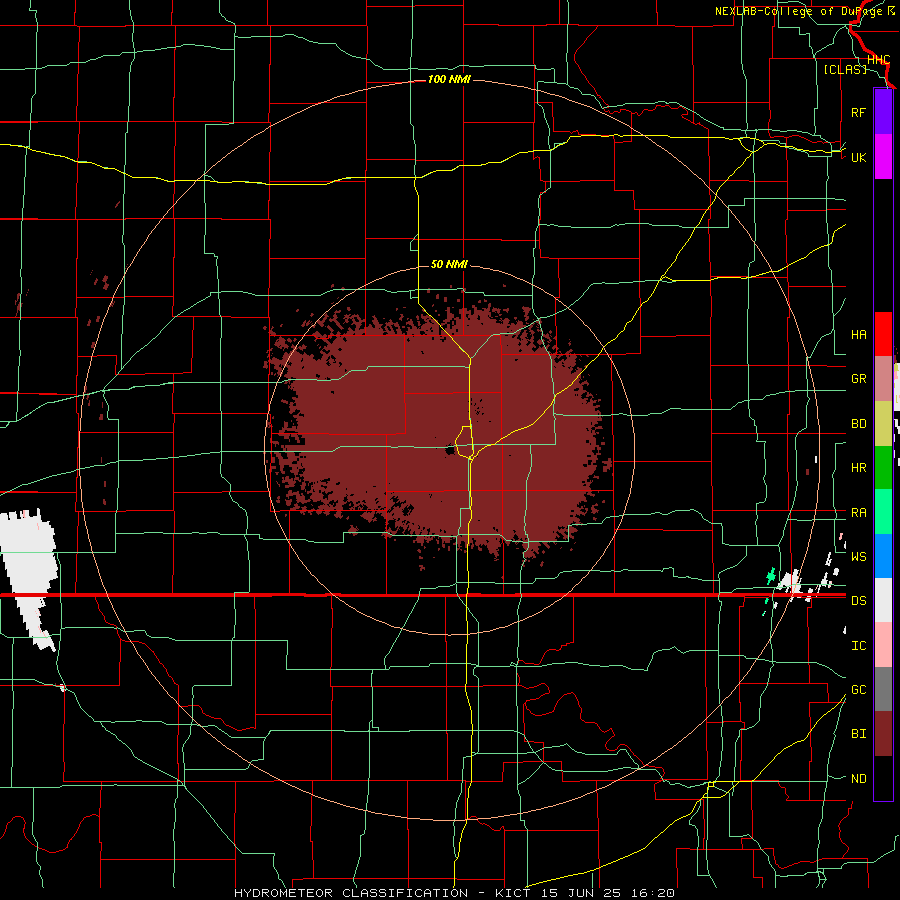Click the purple RF legend color swatch
The image size is (900, 900).
[x=883, y=112]
